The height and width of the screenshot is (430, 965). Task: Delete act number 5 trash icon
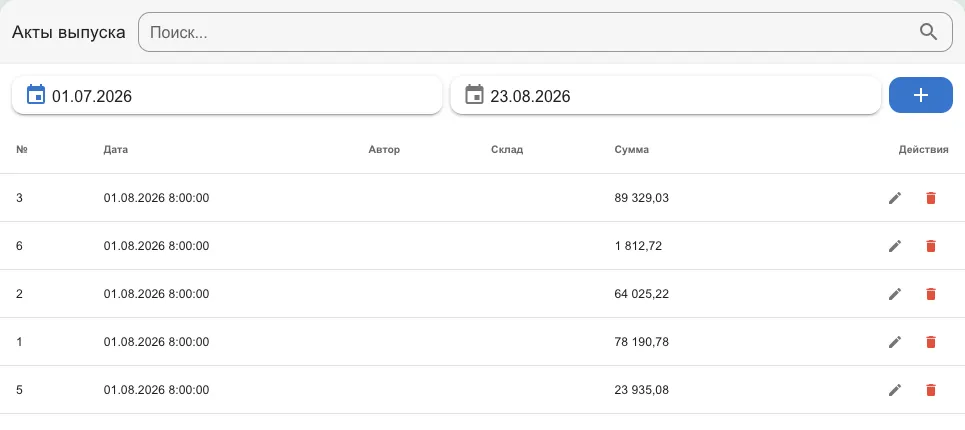(931, 390)
